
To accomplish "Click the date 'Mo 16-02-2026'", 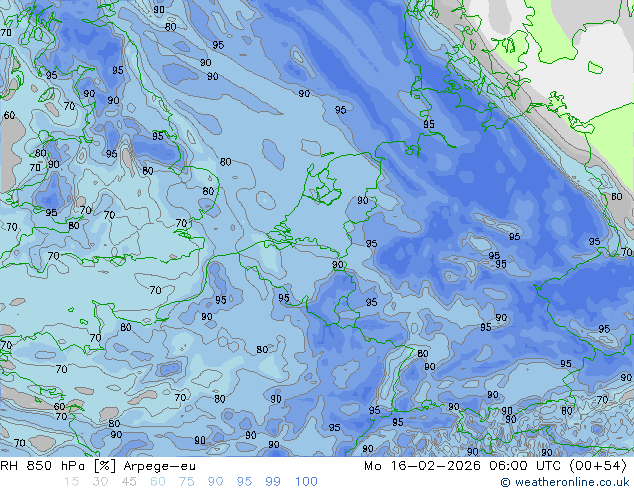I will pyautogui.click(x=422, y=466).
